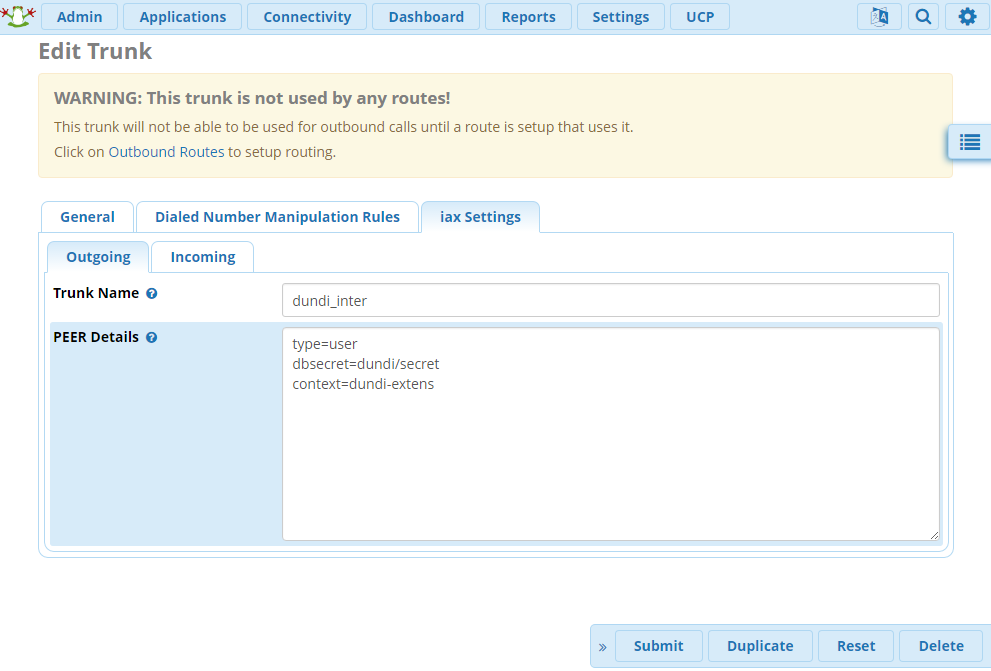Delete this trunk

point(942,646)
